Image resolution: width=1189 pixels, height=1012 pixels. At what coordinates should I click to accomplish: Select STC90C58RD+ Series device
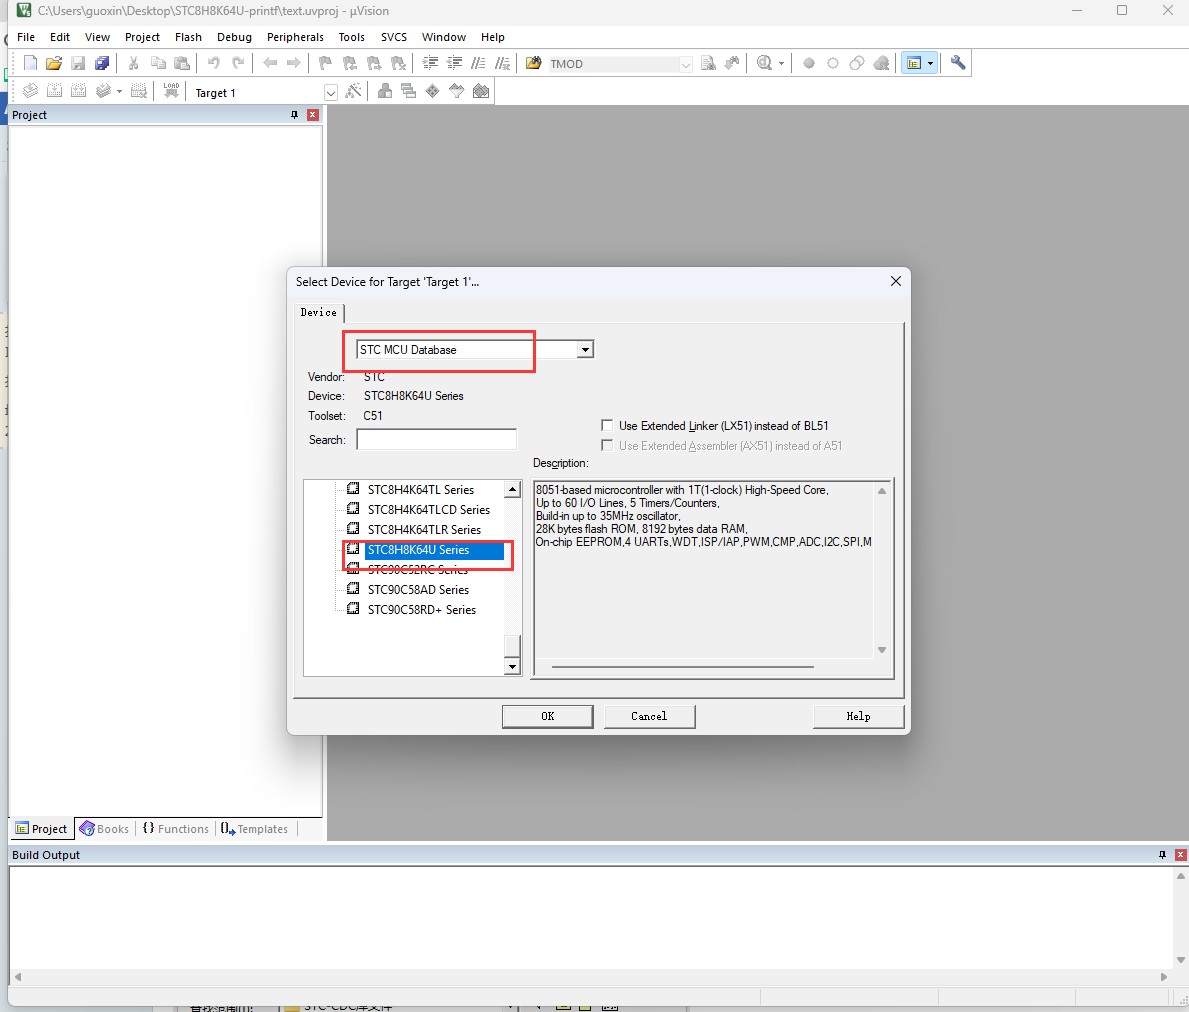coord(422,609)
